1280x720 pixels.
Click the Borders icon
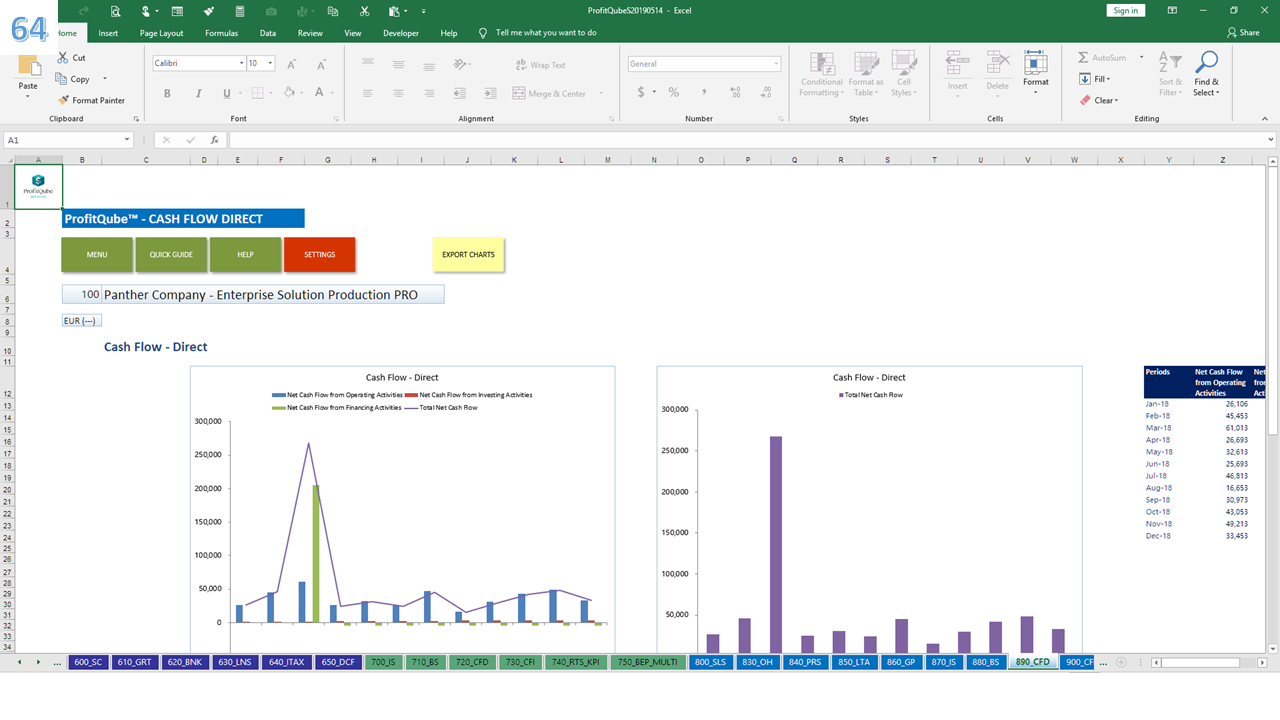click(257, 93)
